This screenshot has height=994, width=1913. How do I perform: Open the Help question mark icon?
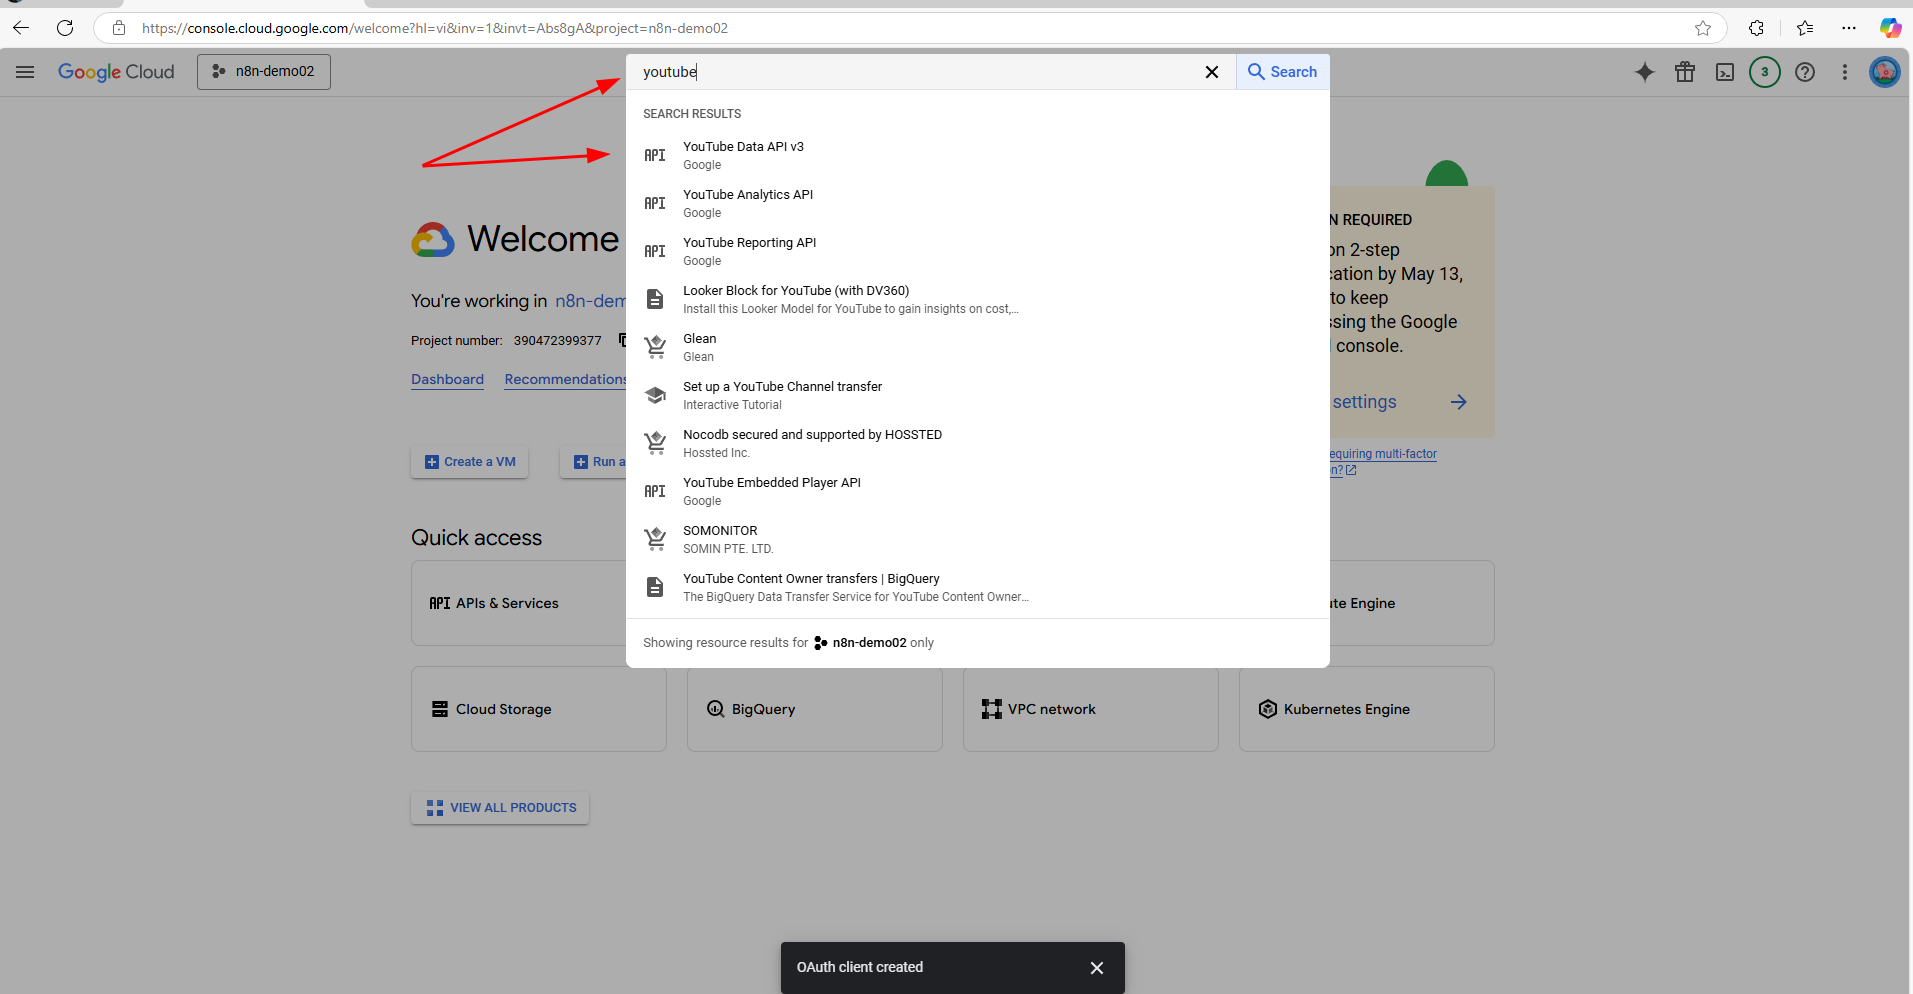tap(1805, 72)
